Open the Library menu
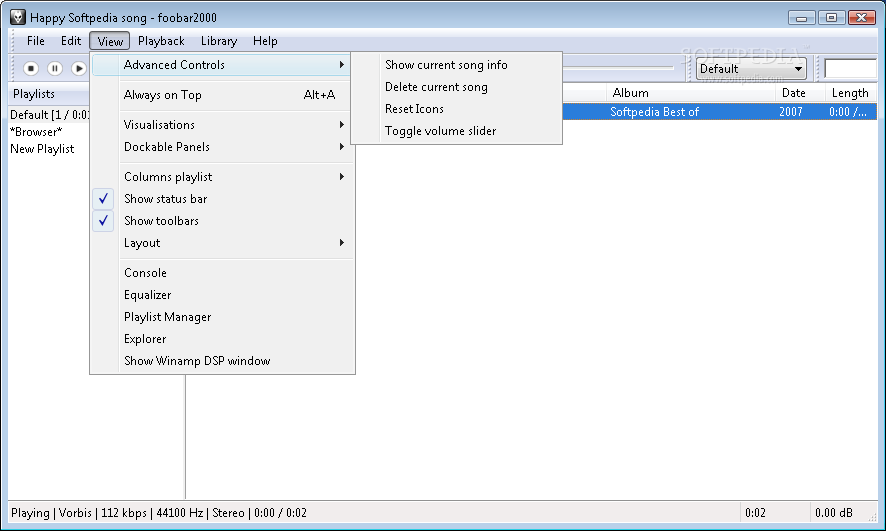Viewport: 886px width, 531px height. [219, 41]
